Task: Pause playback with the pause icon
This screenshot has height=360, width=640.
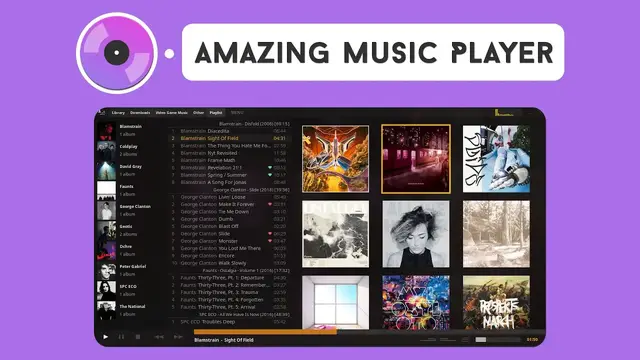Action: pos(121,337)
